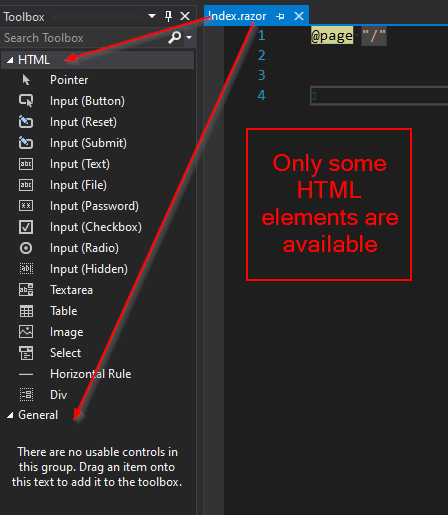The image size is (448, 515).
Task: Select the Div label
Action: click(59, 395)
